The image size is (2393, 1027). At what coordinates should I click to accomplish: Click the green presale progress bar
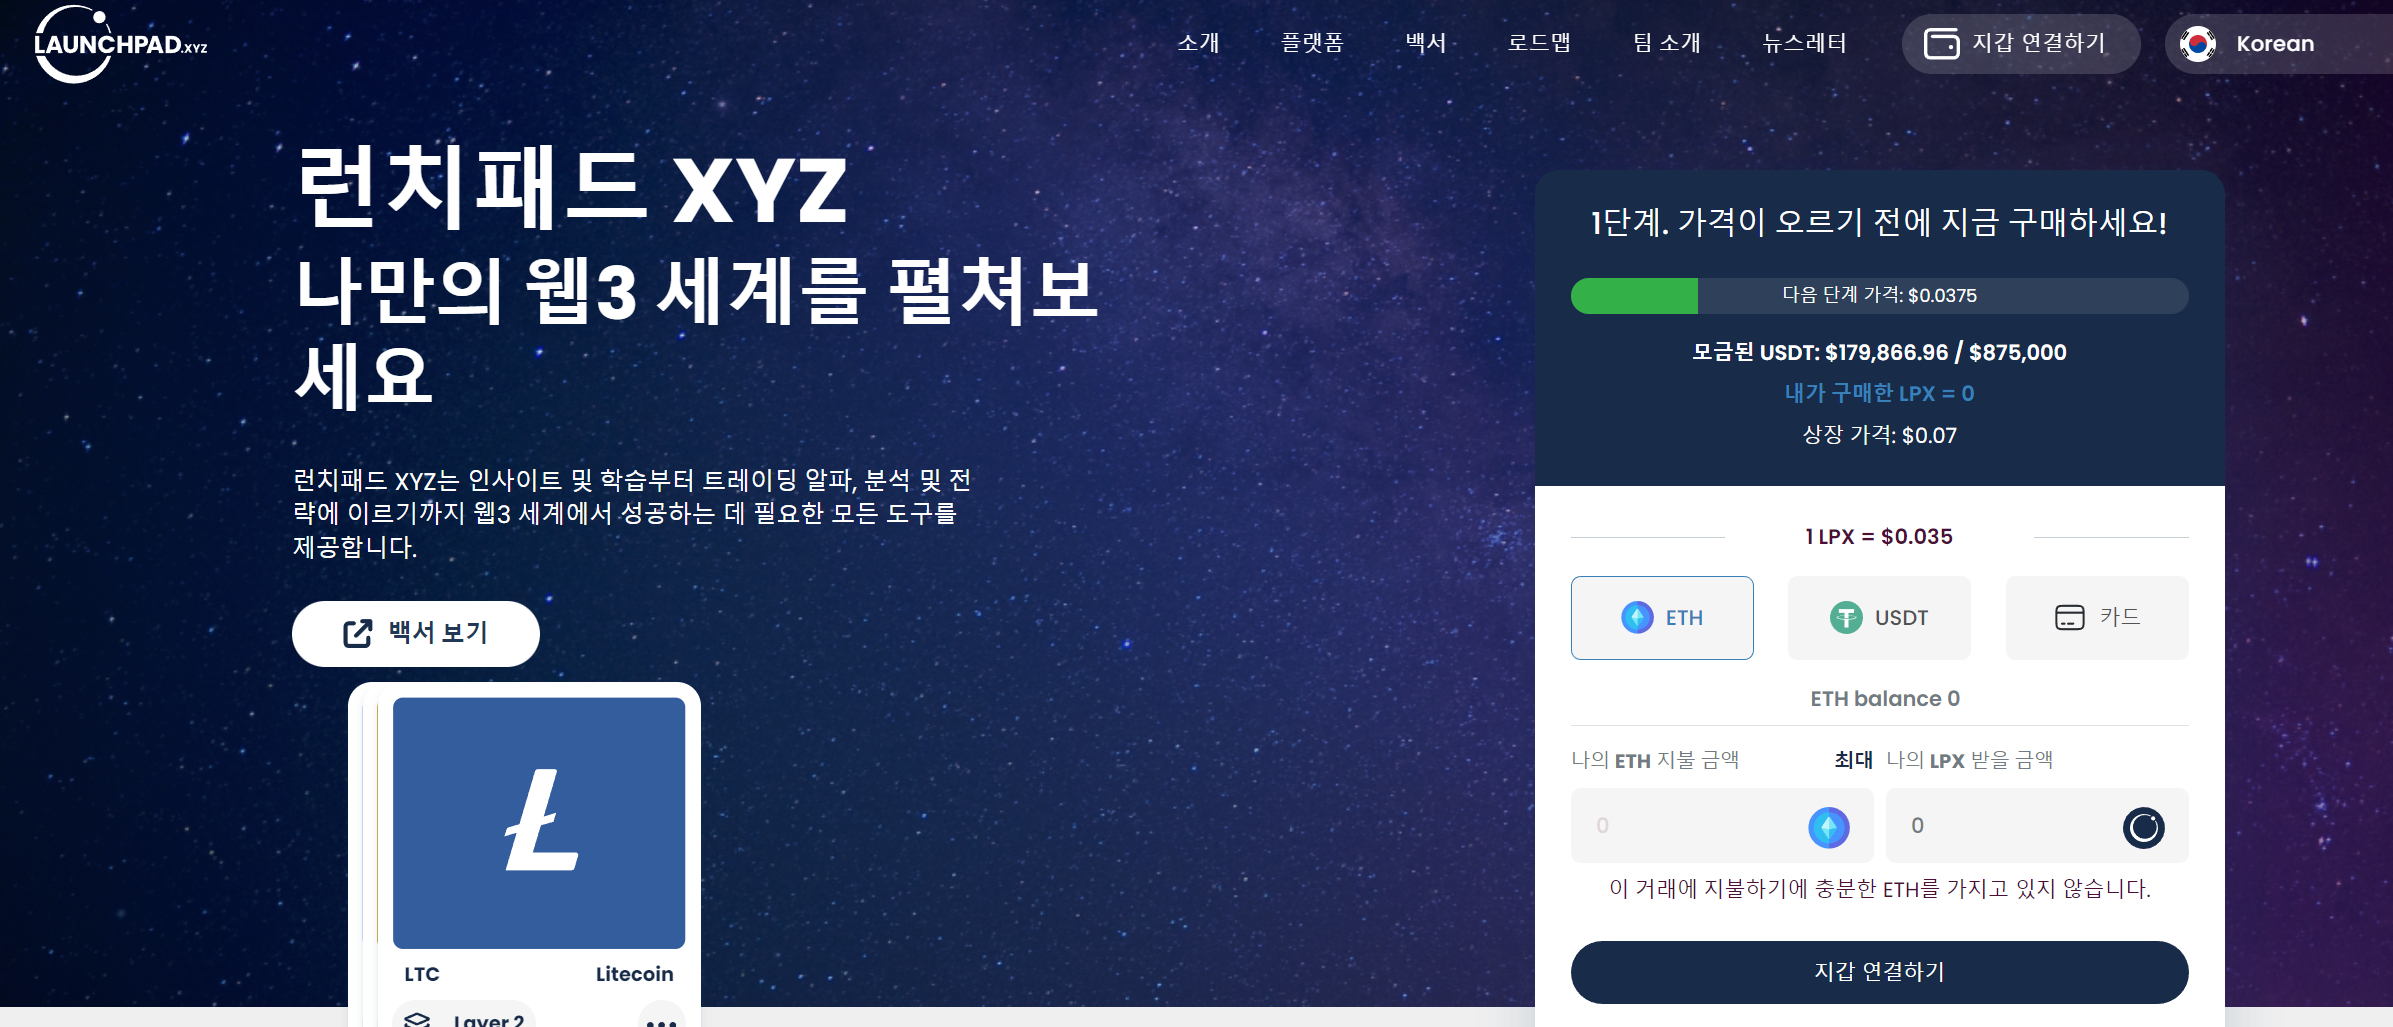pyautogui.click(x=1634, y=296)
